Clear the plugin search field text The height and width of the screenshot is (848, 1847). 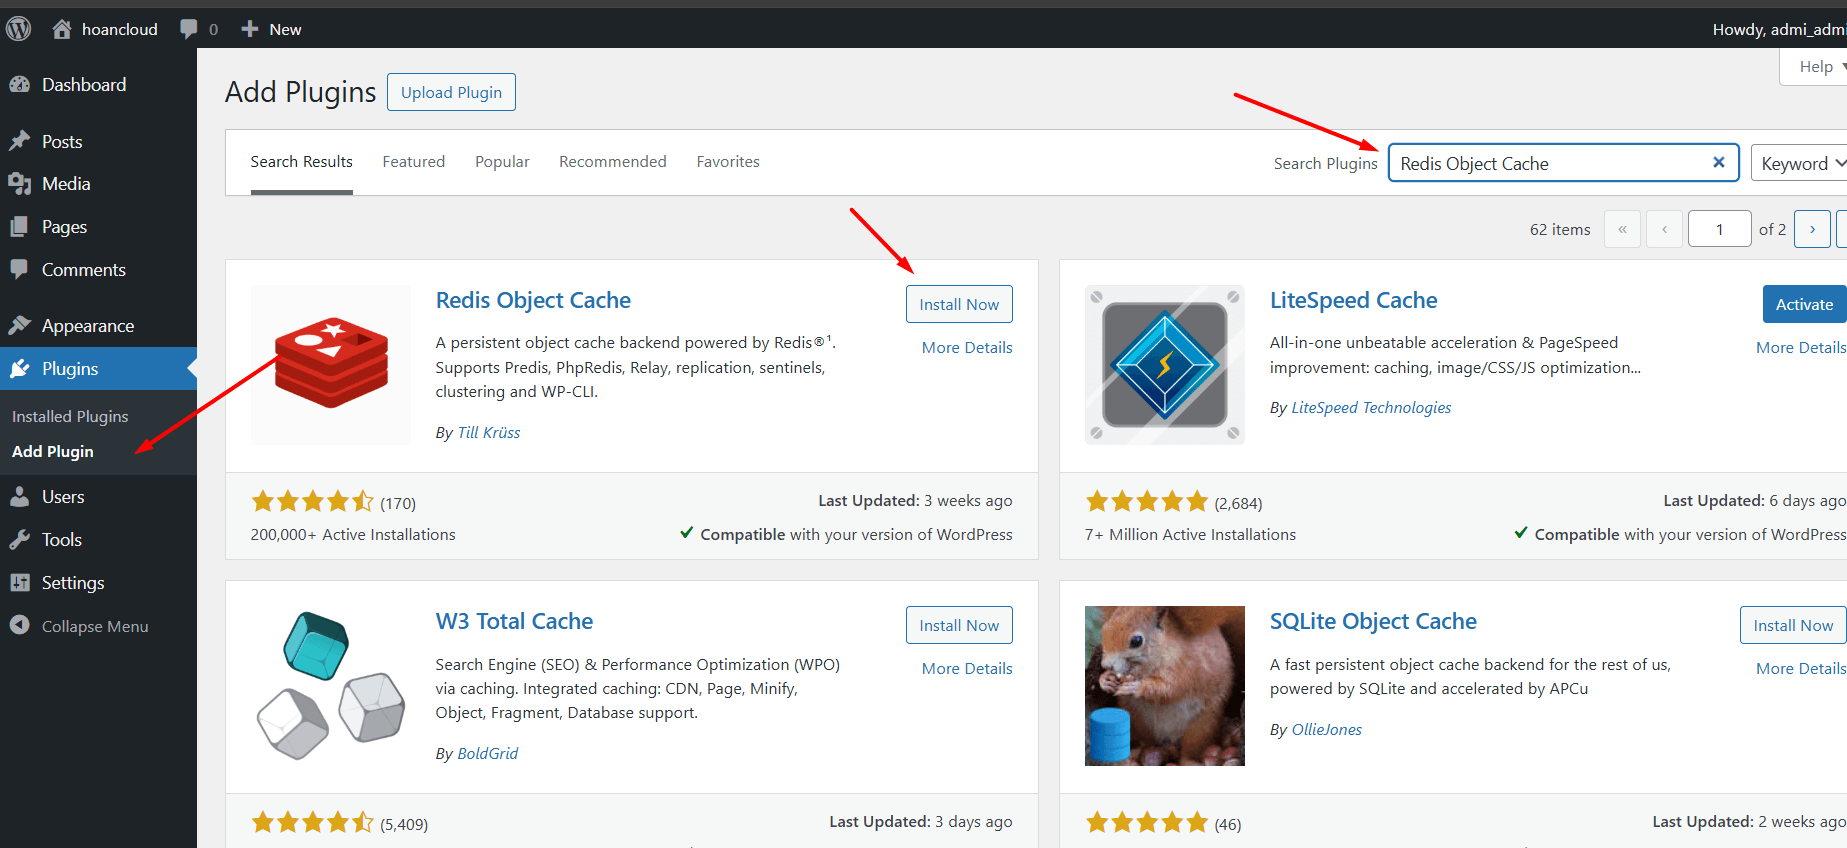pos(1718,163)
